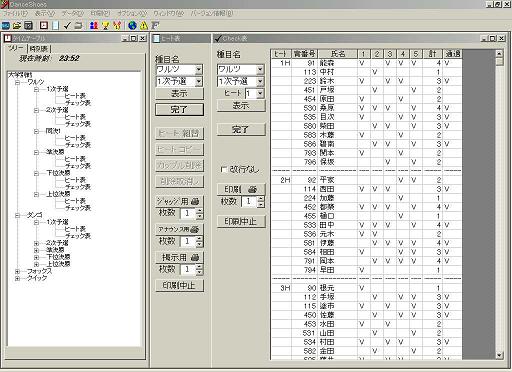Click the two-people couples toolbar icon
Image resolution: width=512 pixels, height=372 pixels.
94,25
